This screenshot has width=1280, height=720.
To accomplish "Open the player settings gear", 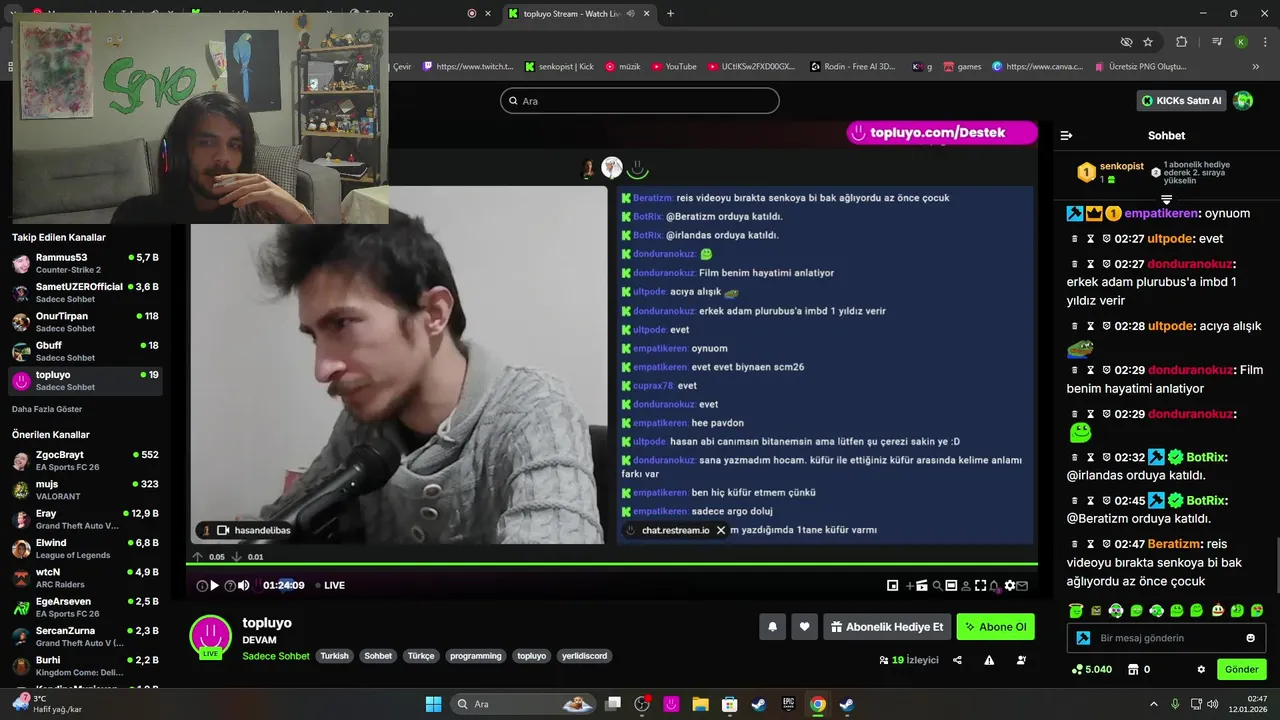I will (1010, 586).
